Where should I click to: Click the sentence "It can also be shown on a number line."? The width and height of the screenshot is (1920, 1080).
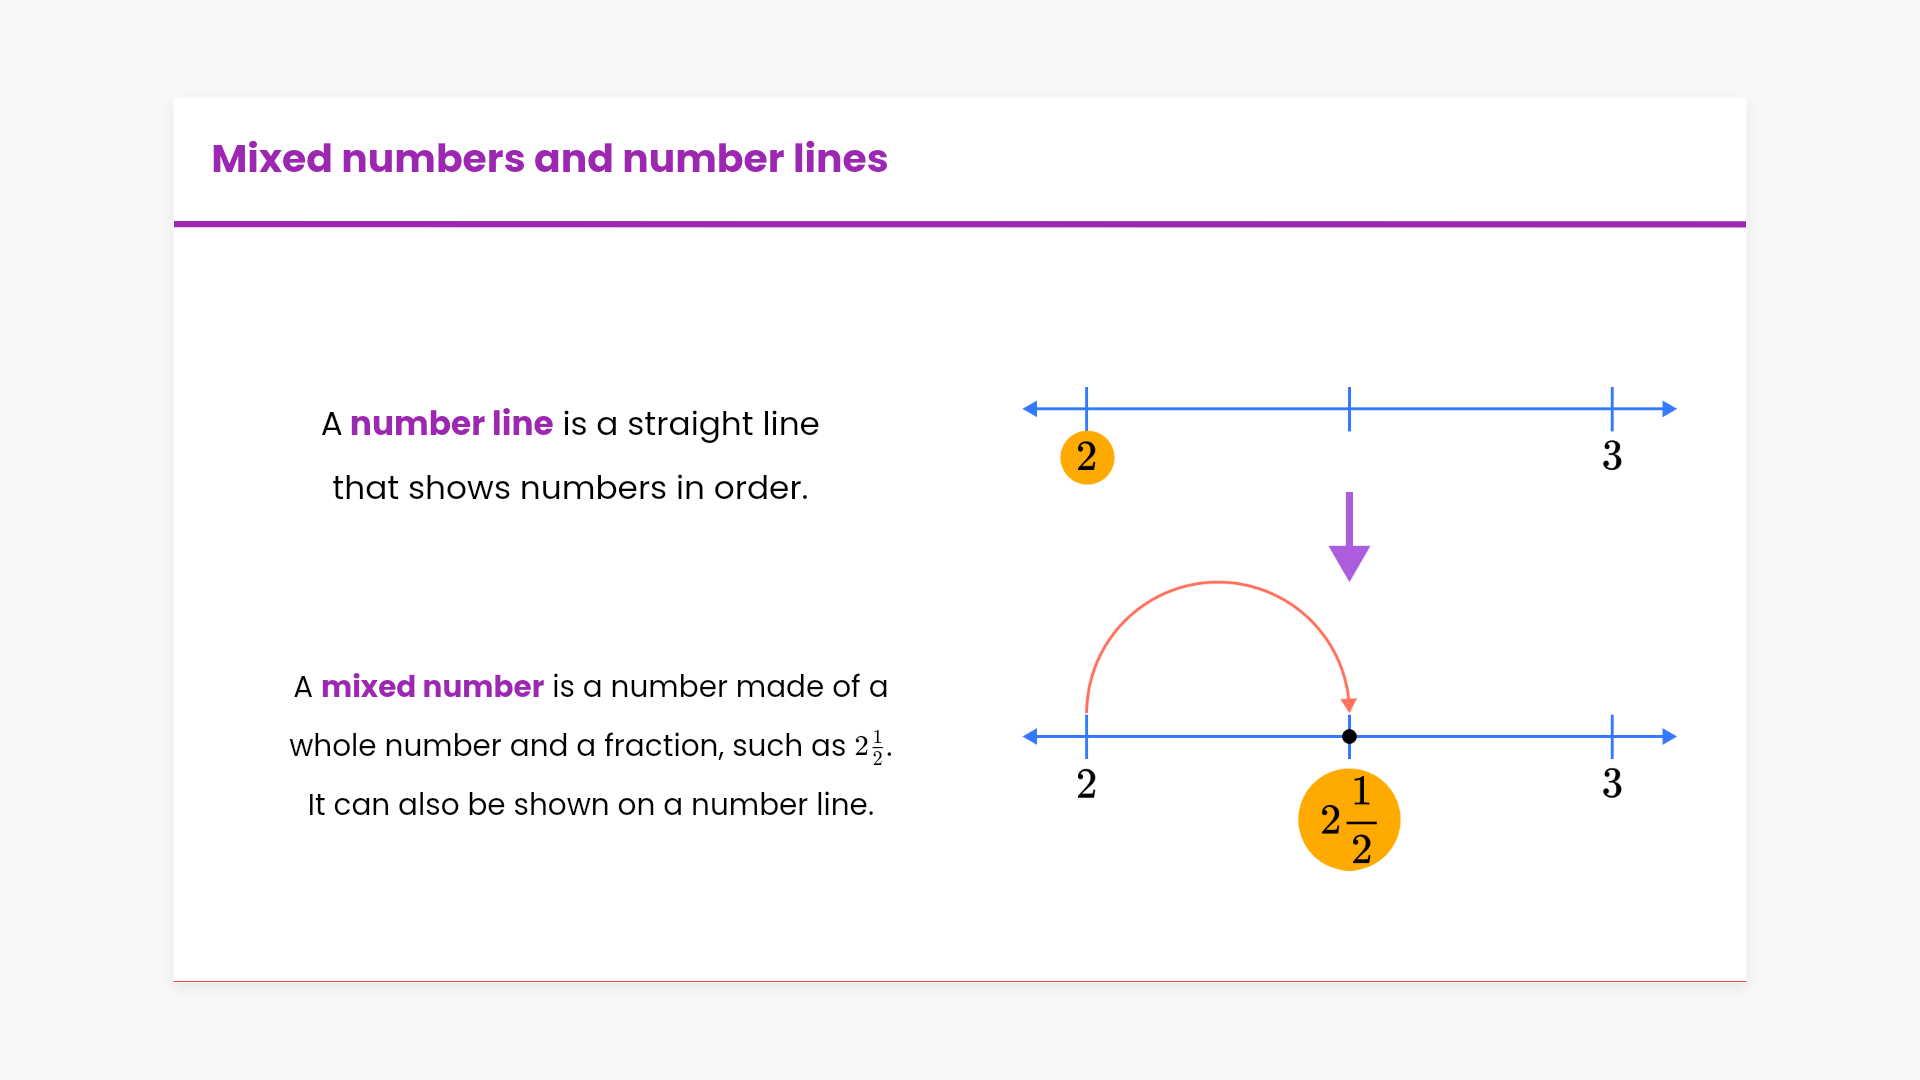590,805
